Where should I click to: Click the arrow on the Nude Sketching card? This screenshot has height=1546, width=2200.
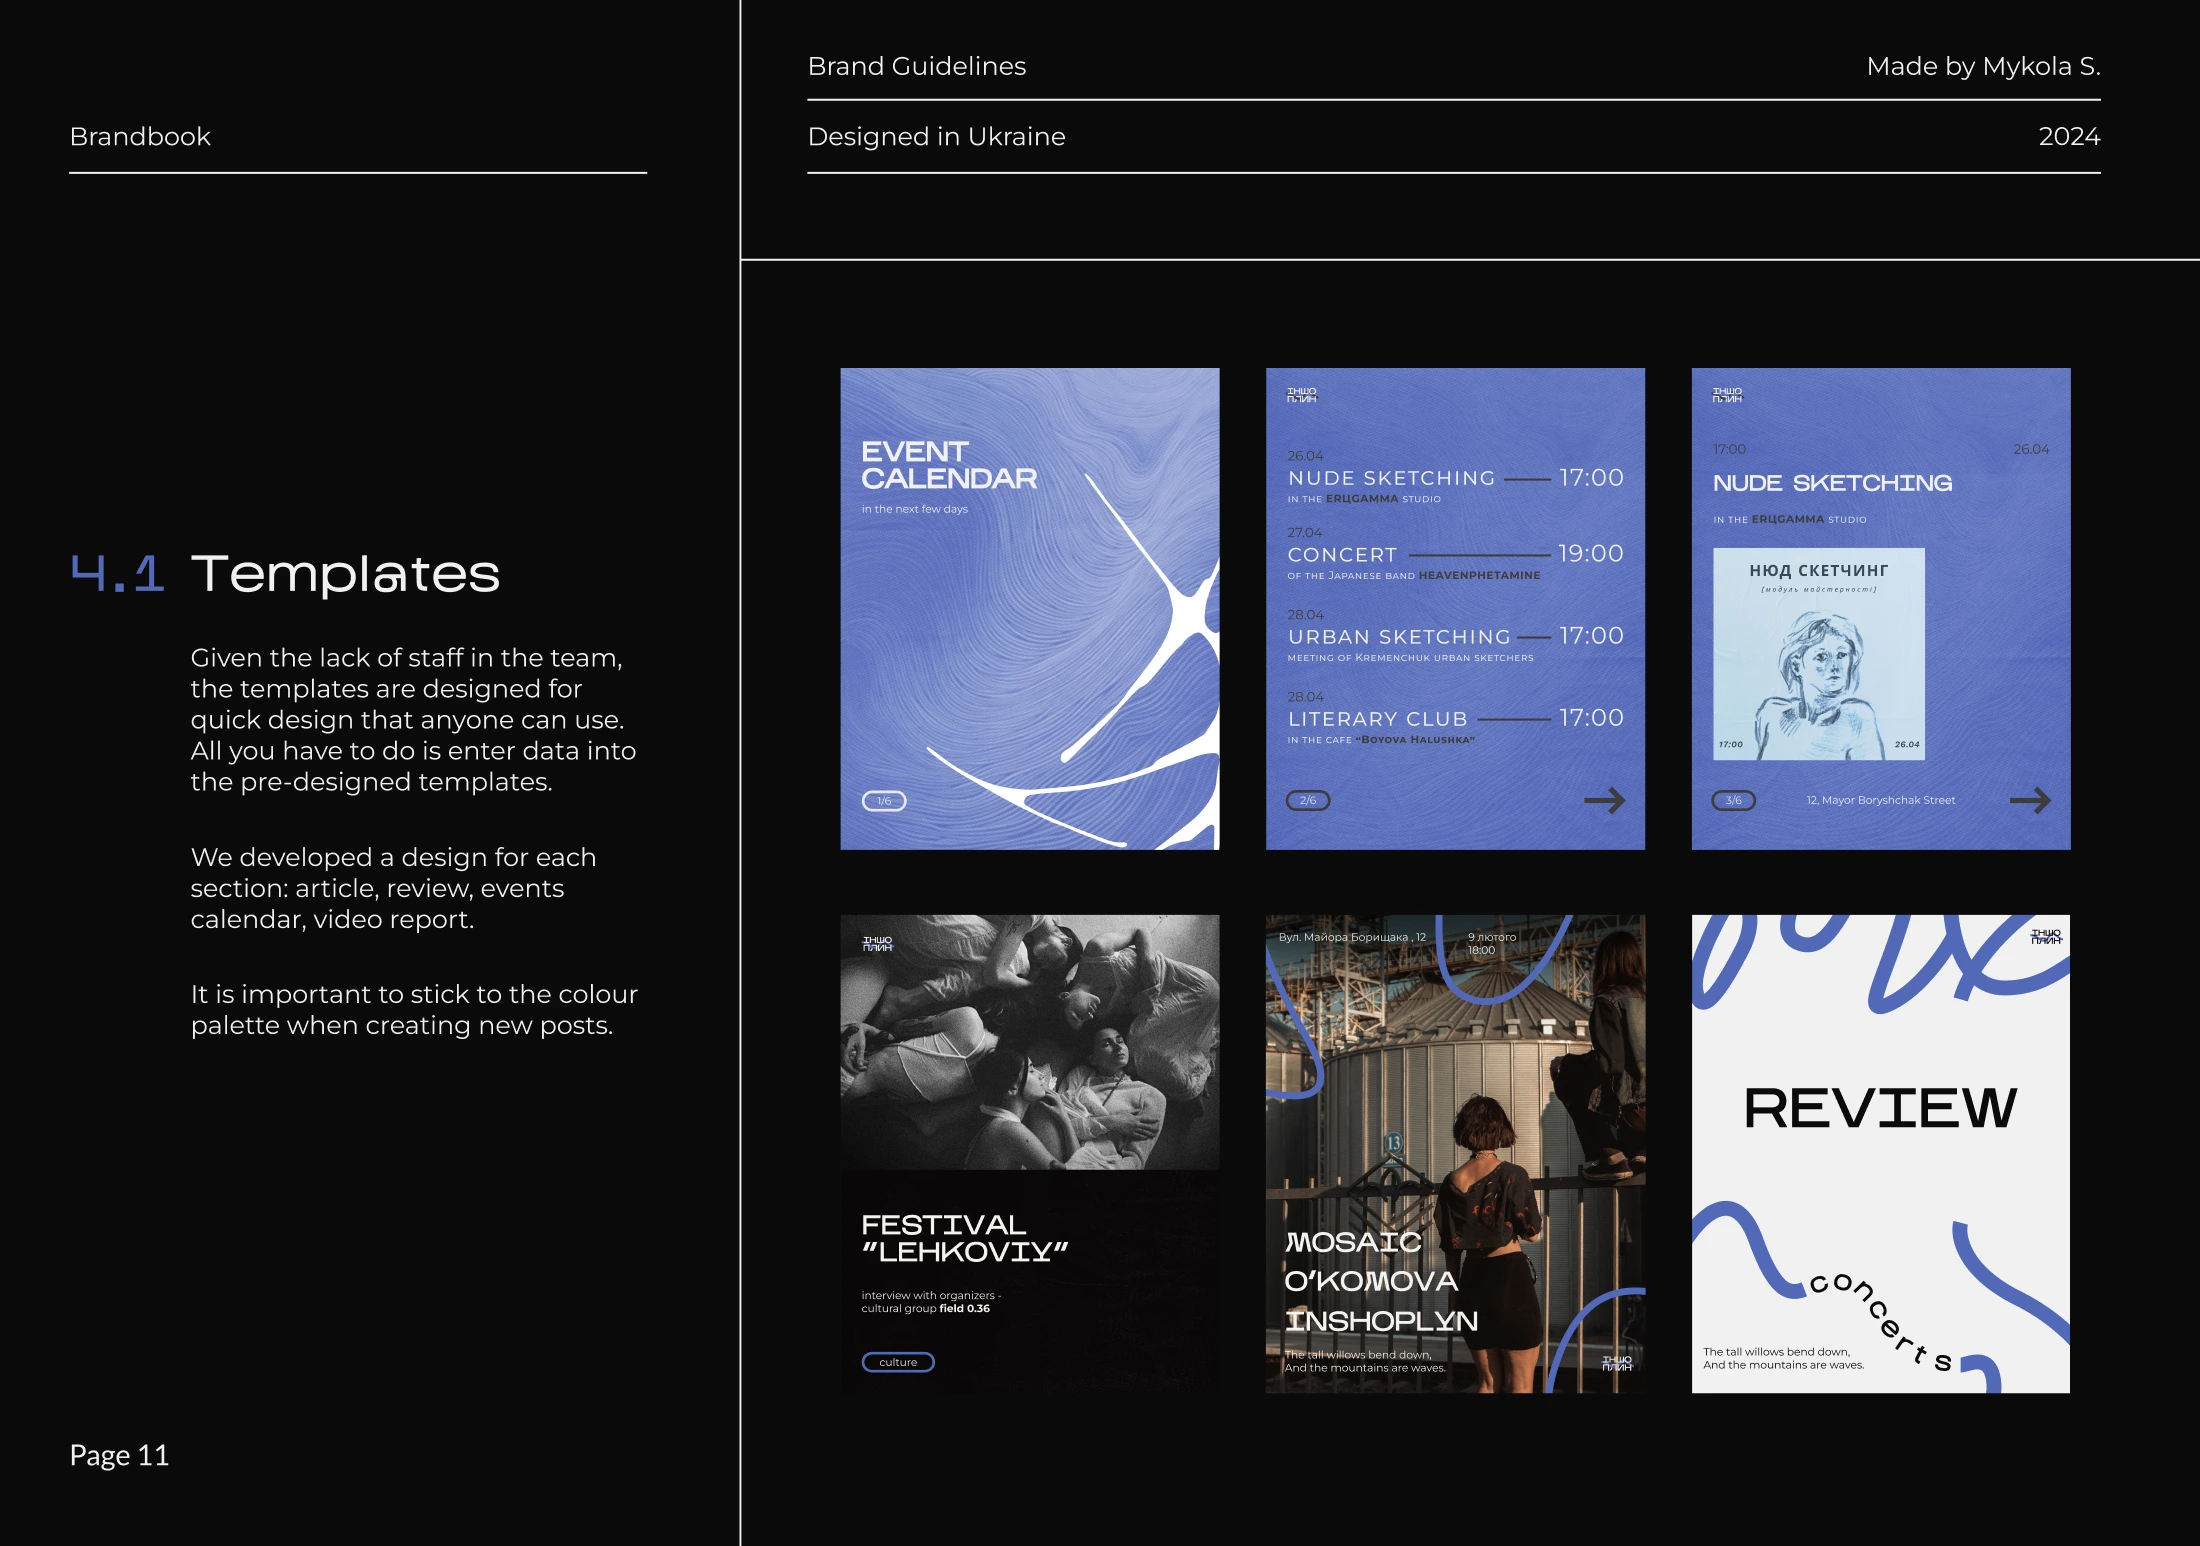point(2029,800)
